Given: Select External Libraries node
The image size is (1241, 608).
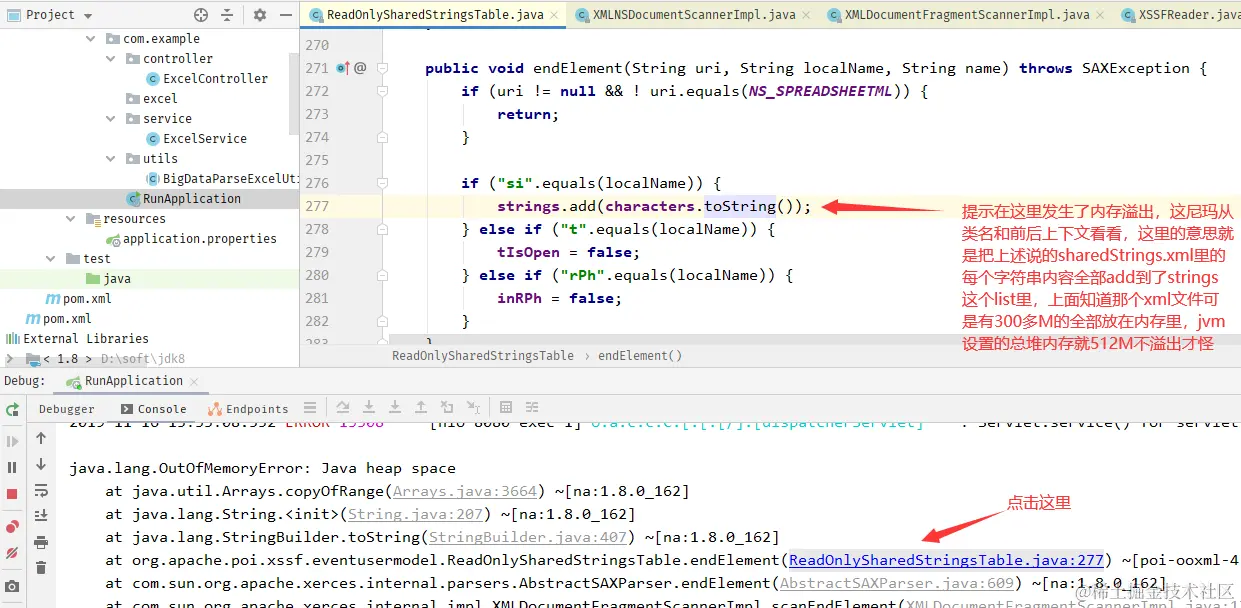Looking at the screenshot, I should [77, 338].
